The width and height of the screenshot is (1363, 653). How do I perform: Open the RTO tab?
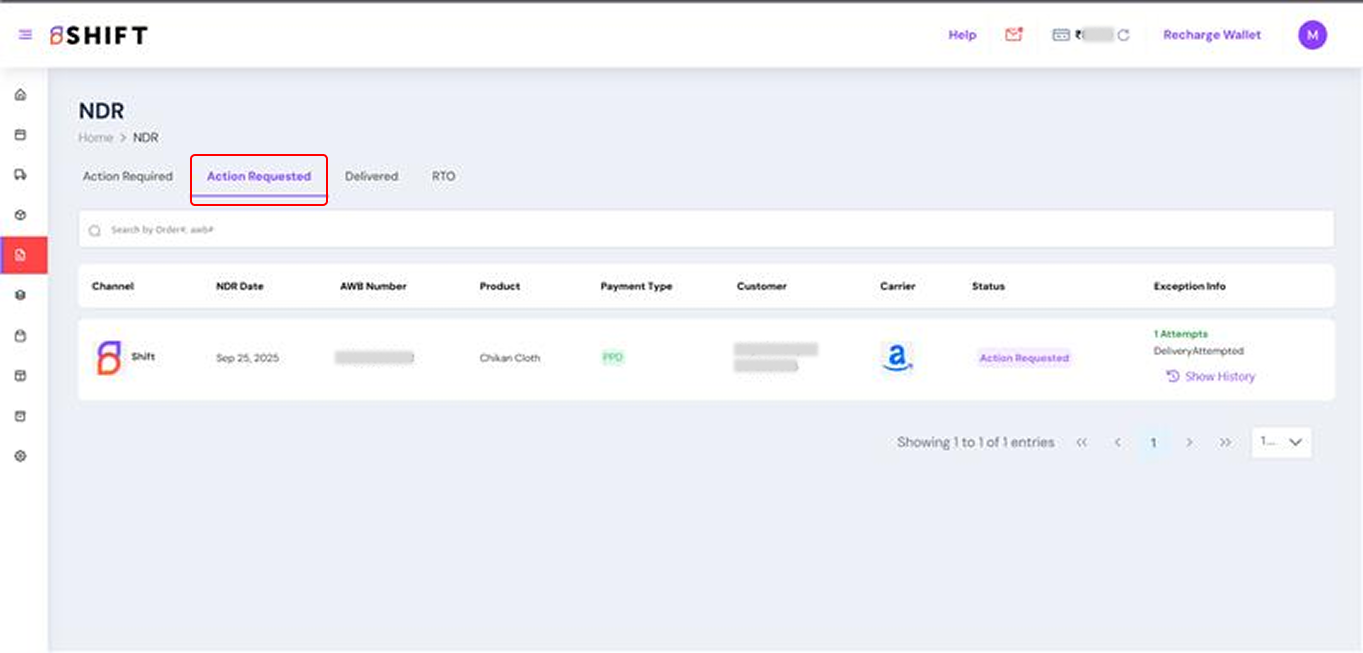(x=443, y=176)
